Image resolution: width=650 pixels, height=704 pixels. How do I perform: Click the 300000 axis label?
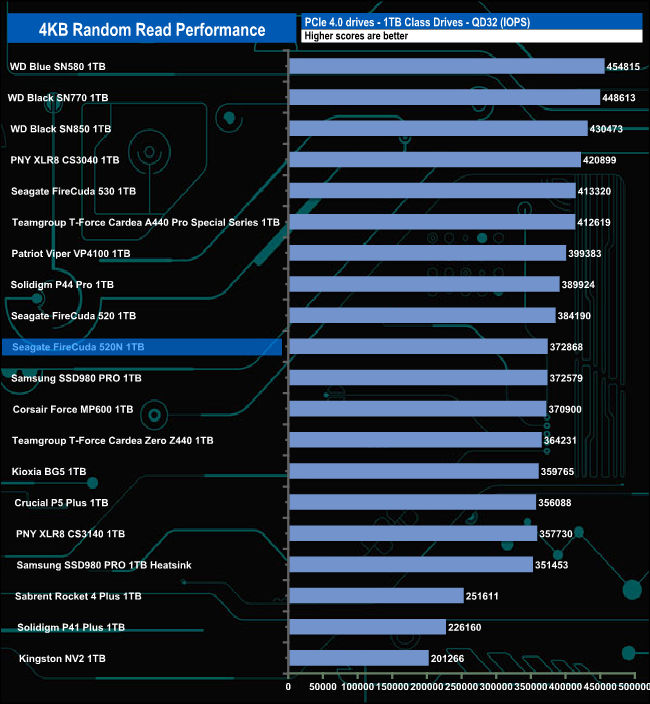point(496,686)
